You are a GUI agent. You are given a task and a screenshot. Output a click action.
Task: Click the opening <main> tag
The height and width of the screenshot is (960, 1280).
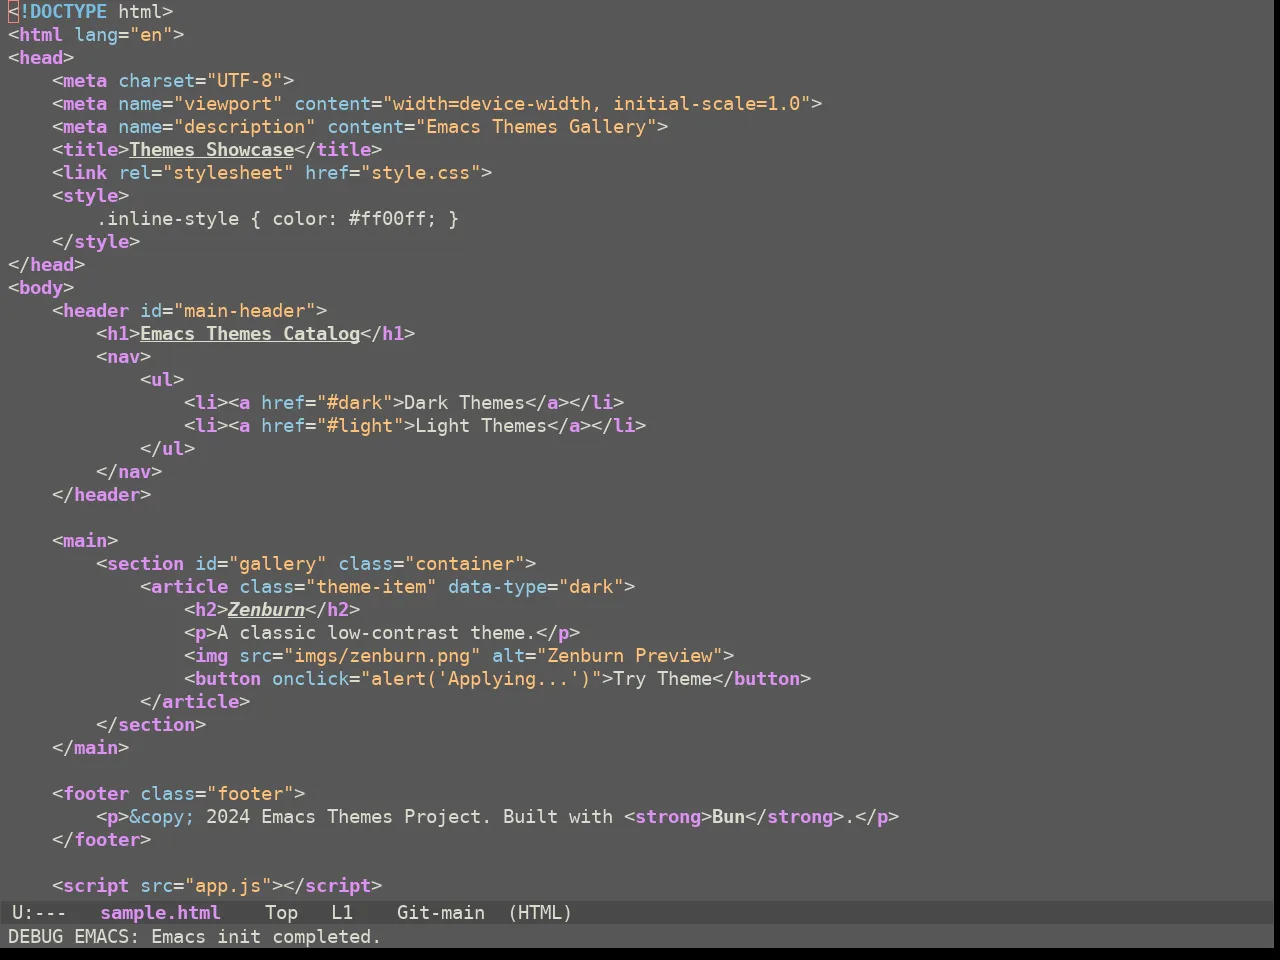(x=85, y=541)
